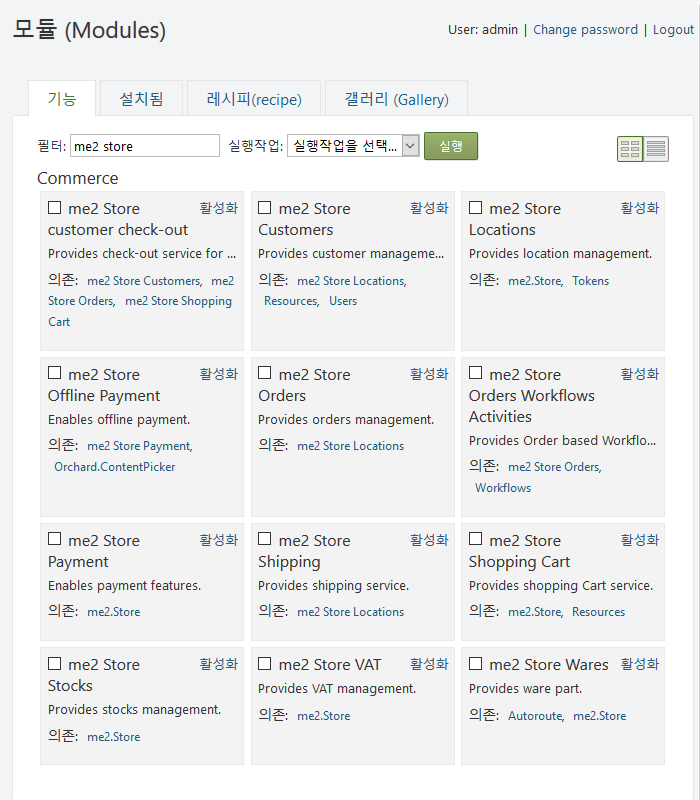This screenshot has height=800, width=700.
Task: Click Workflows dependency link
Action: [x=503, y=488]
